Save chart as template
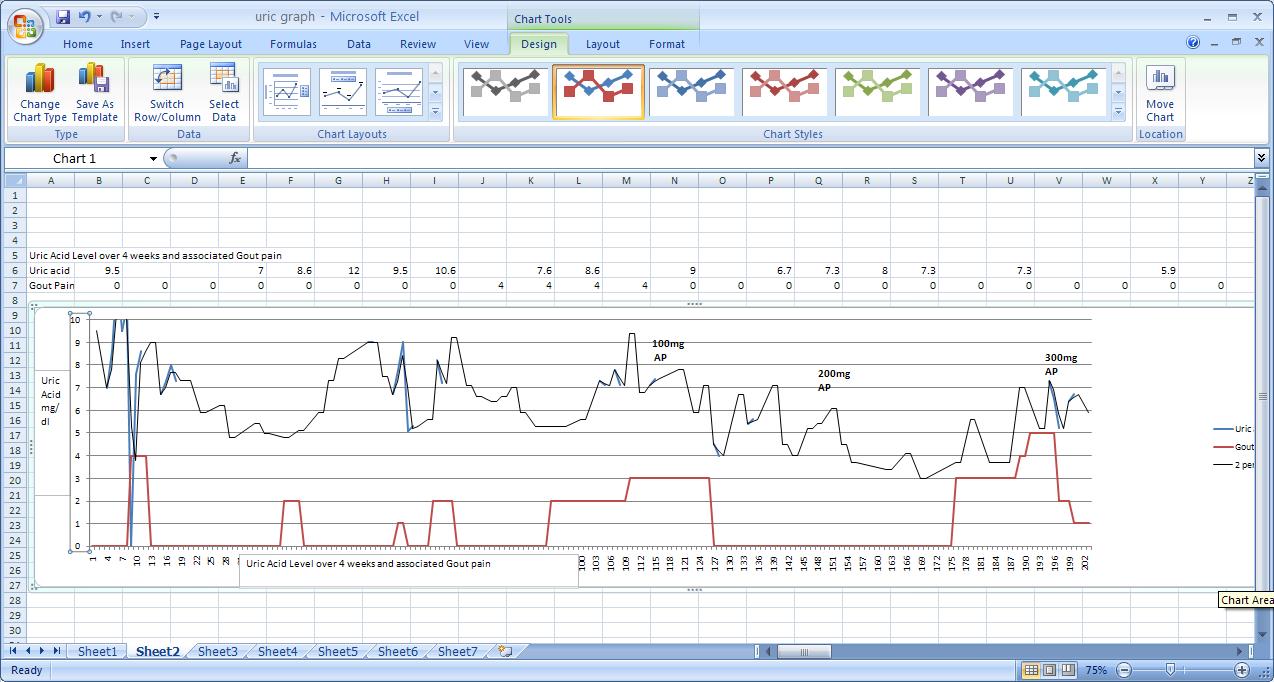The height and width of the screenshot is (682, 1274). tap(95, 93)
